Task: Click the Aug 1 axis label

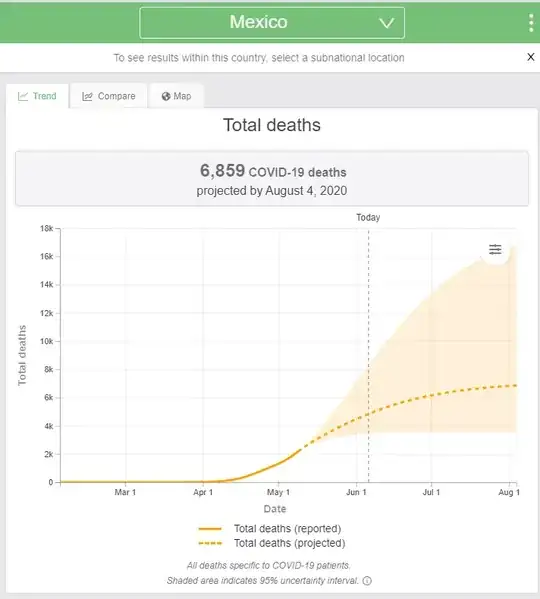Action: (509, 492)
